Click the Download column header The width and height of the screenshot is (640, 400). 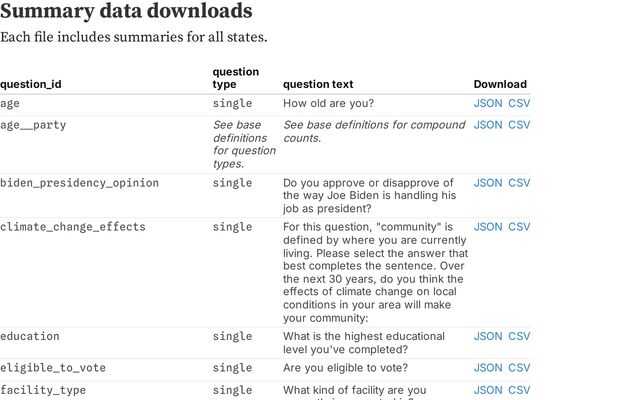(x=500, y=85)
